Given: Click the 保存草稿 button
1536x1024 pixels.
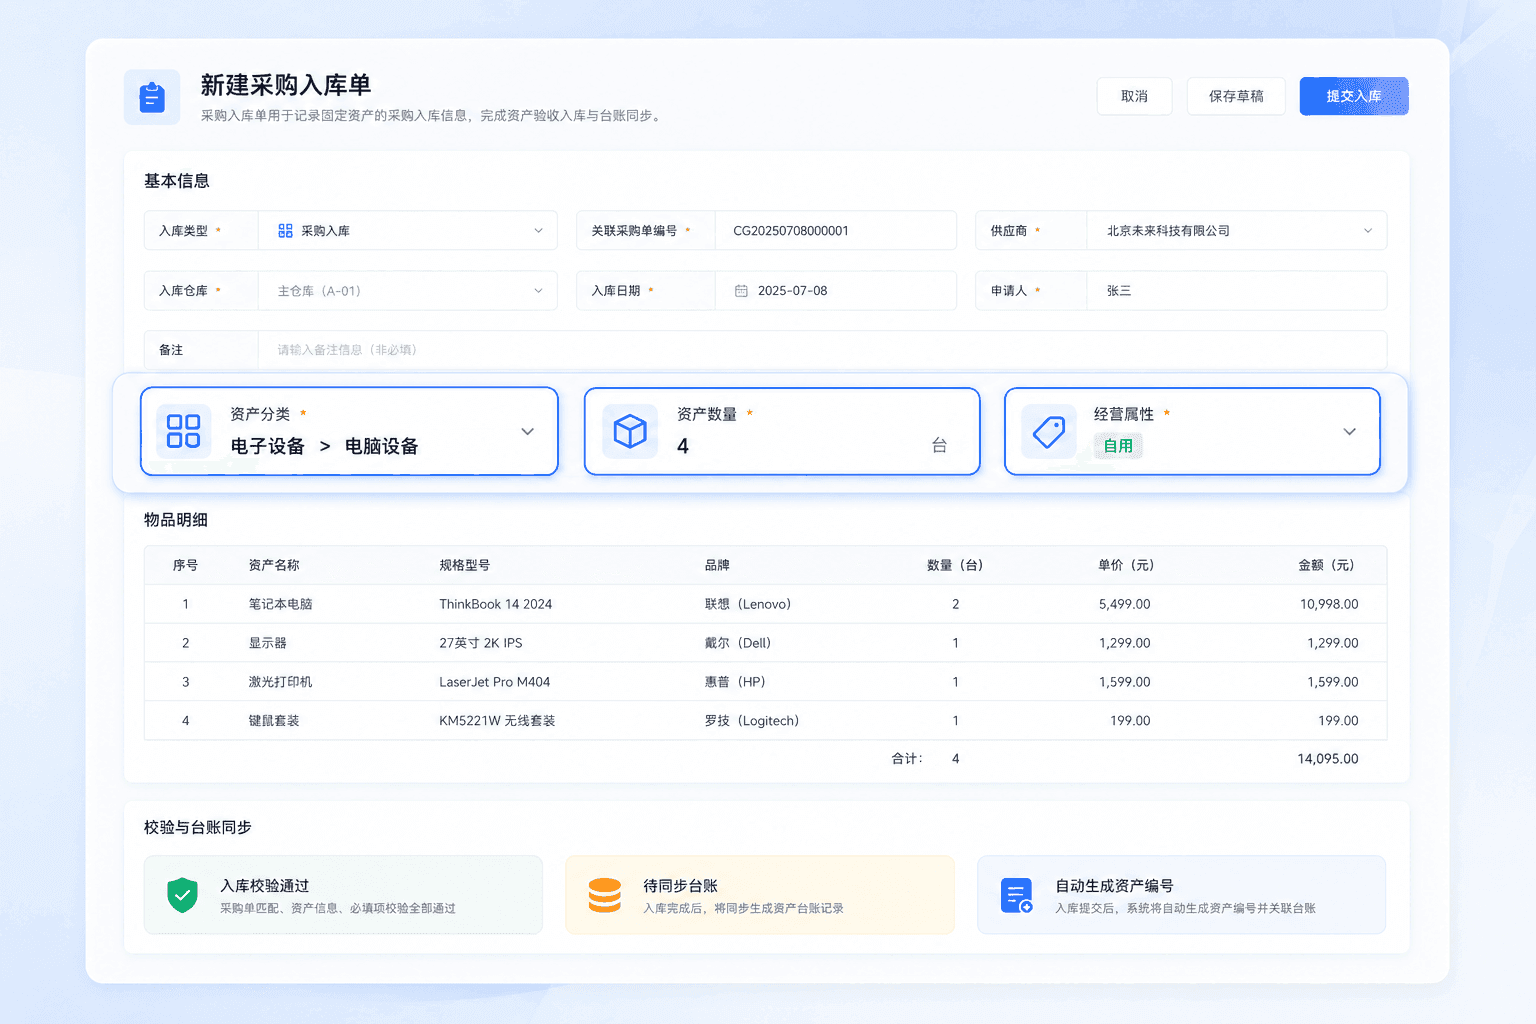Looking at the screenshot, I should click(x=1236, y=96).
